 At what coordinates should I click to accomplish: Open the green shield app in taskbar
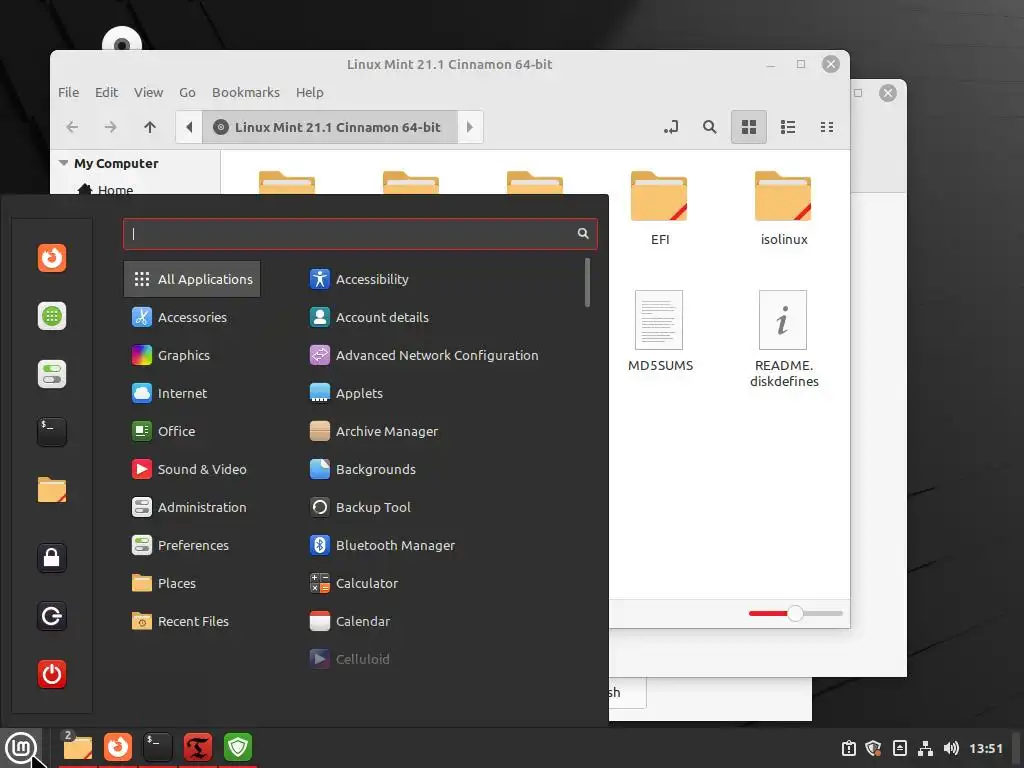[238, 747]
